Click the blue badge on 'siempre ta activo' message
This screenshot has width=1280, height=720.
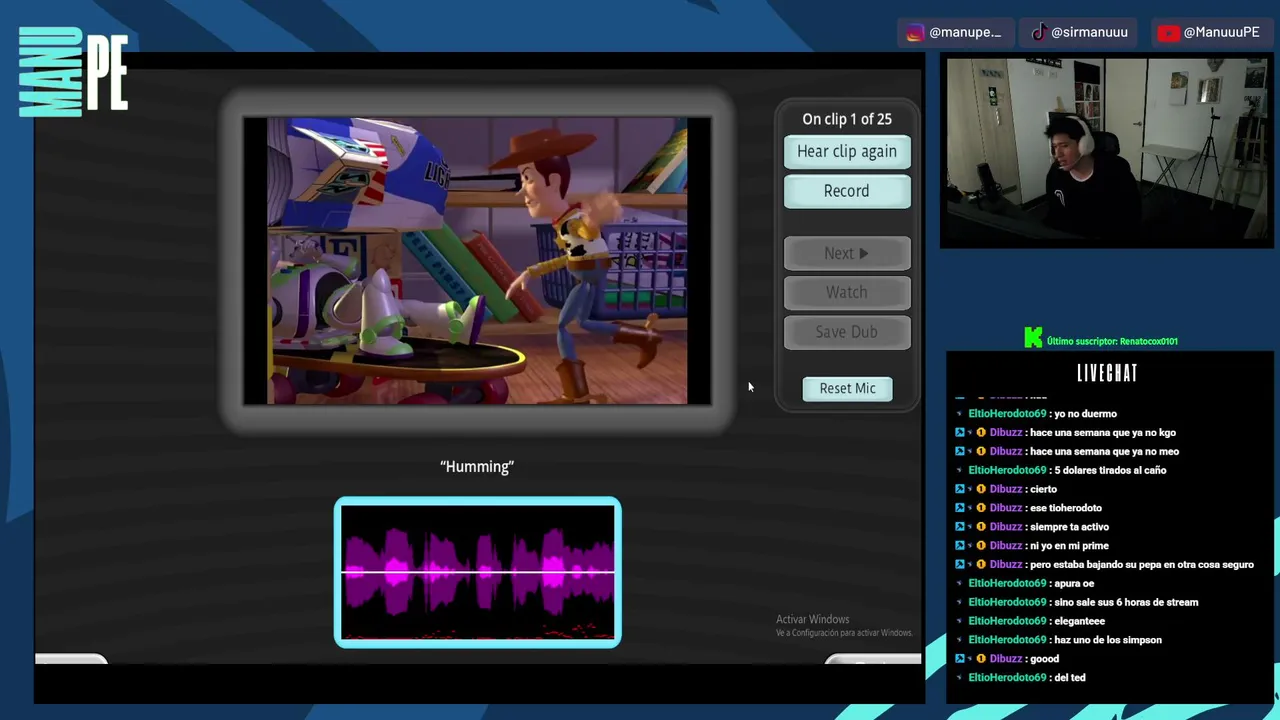[960, 527]
